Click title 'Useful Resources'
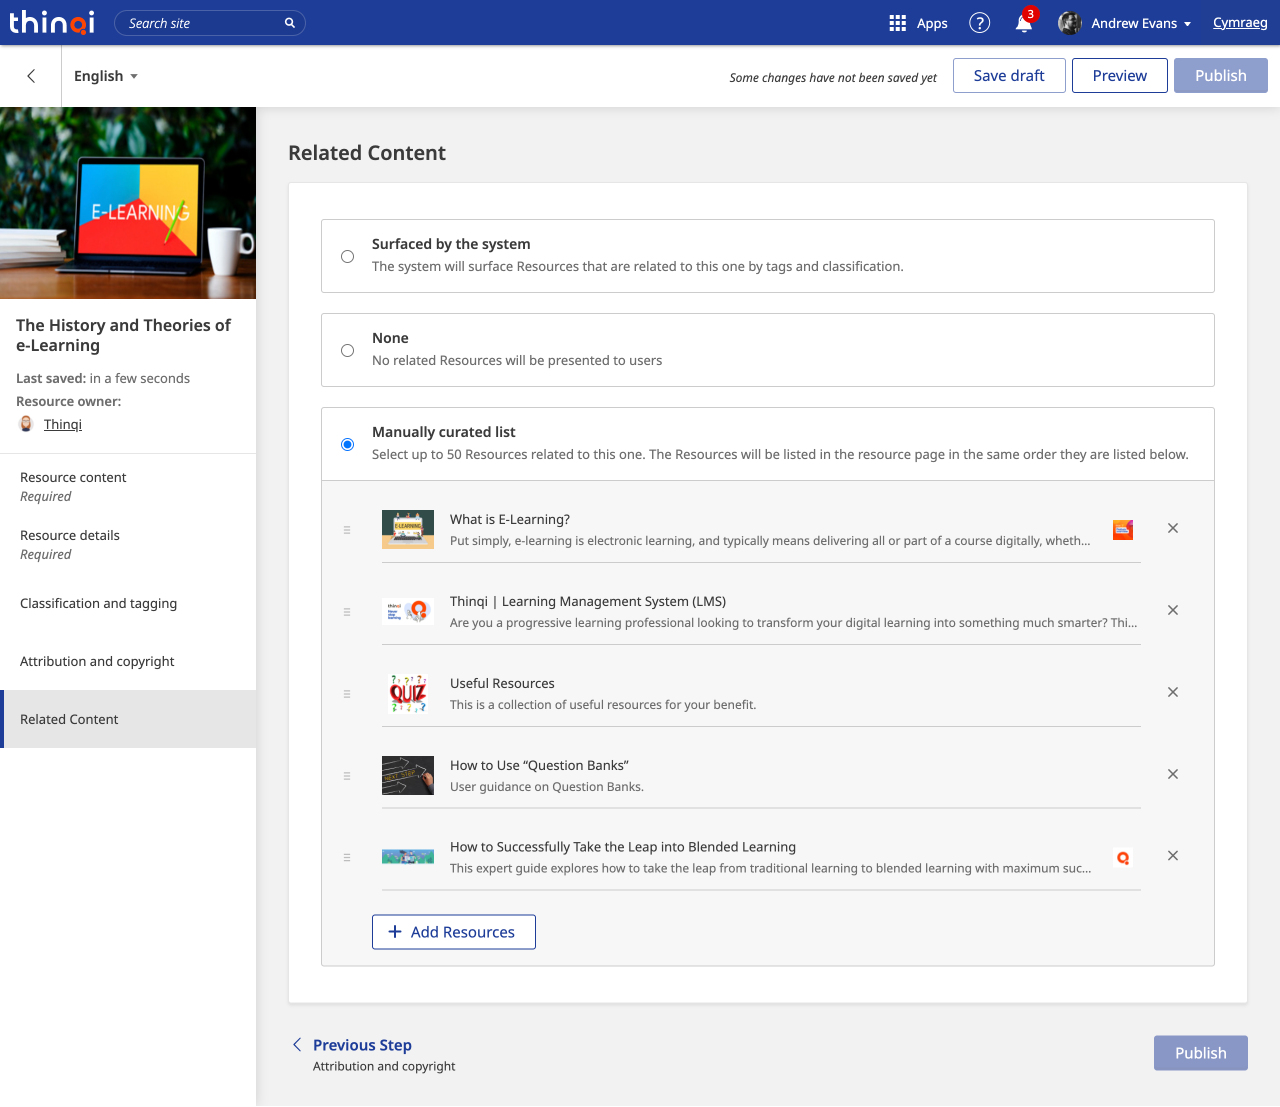 coord(502,683)
